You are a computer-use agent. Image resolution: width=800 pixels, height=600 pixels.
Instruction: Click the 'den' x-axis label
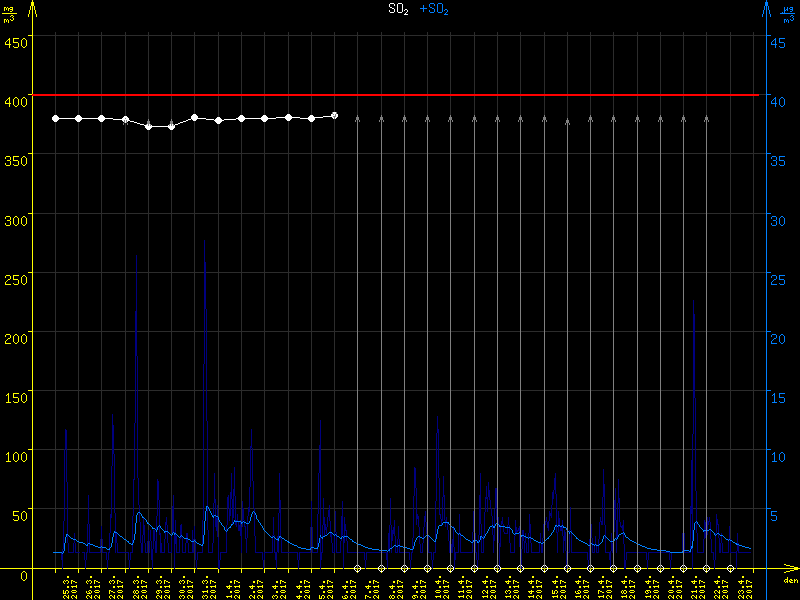pyautogui.click(x=790, y=580)
